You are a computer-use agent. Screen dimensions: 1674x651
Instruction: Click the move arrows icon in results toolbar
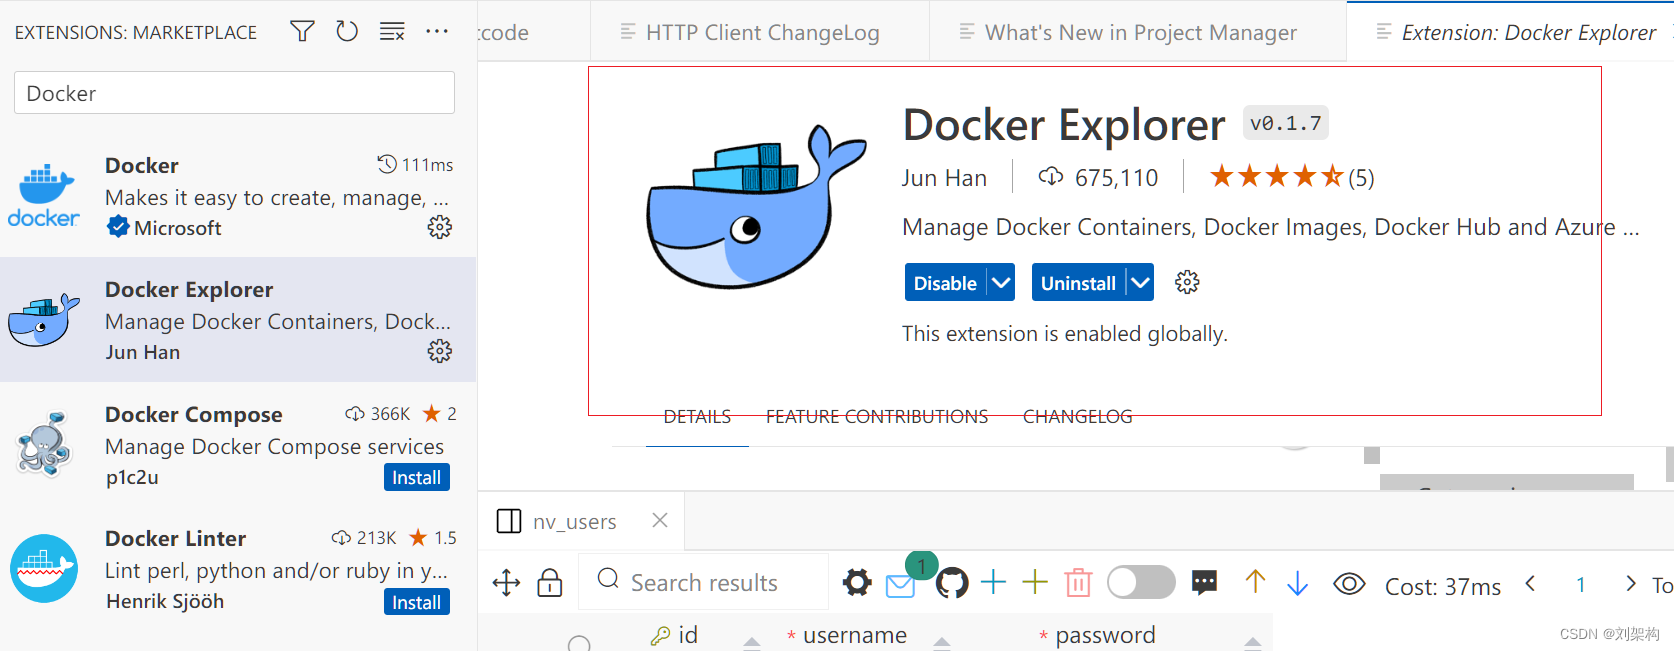coord(507,583)
